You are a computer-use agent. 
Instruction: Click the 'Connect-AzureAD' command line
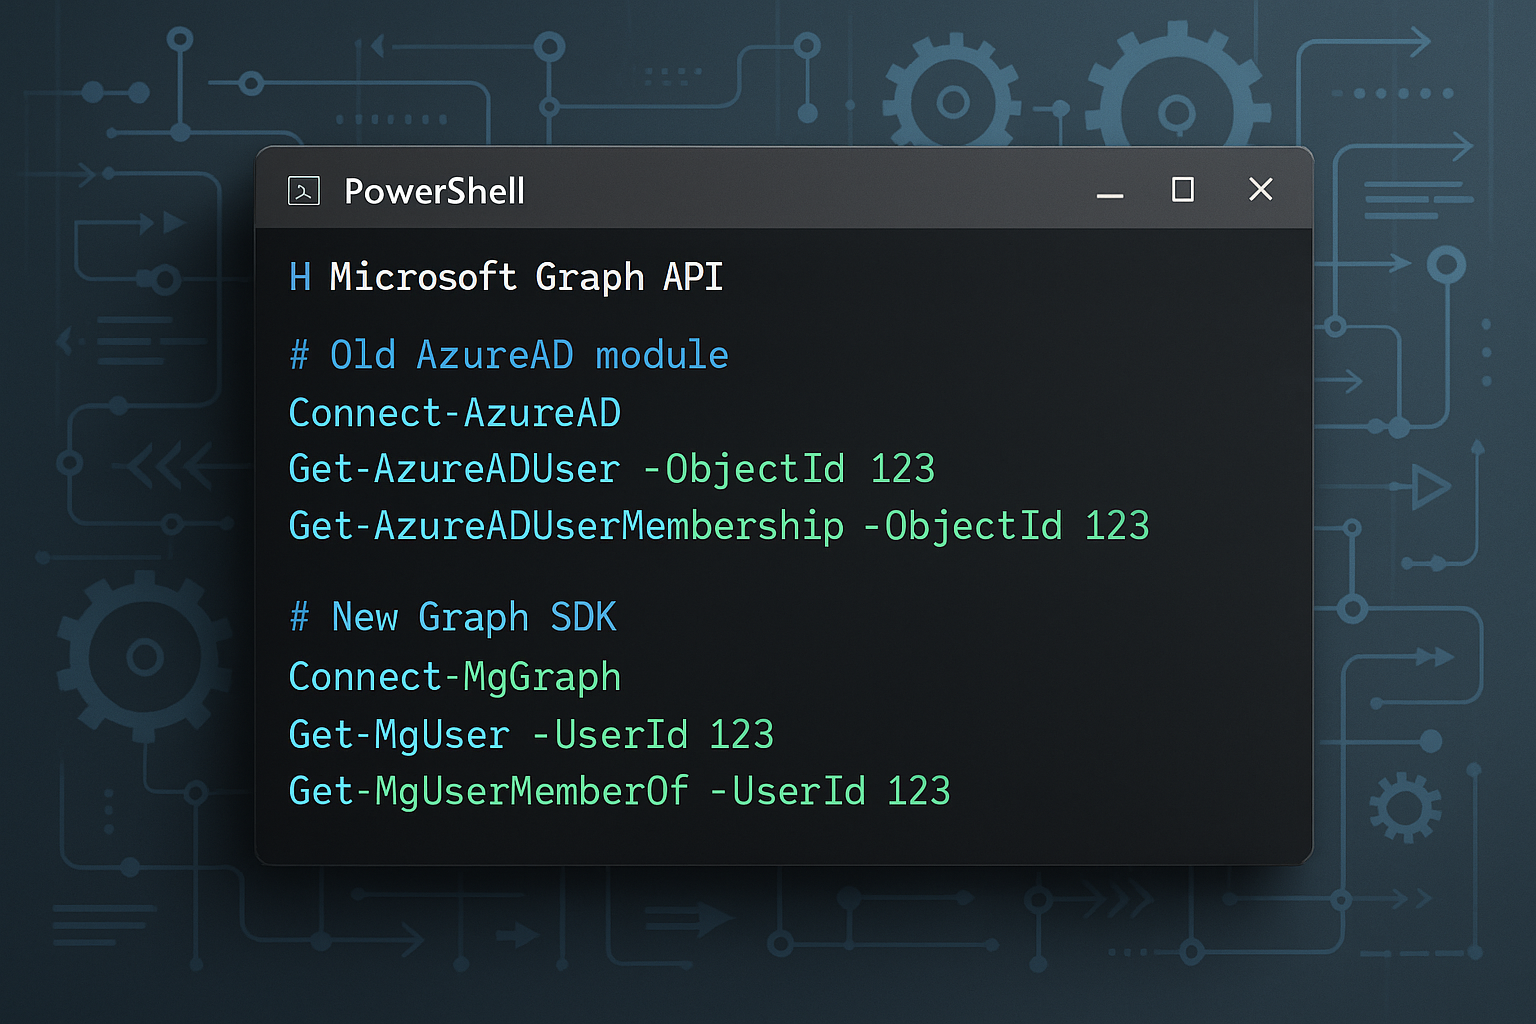(455, 413)
